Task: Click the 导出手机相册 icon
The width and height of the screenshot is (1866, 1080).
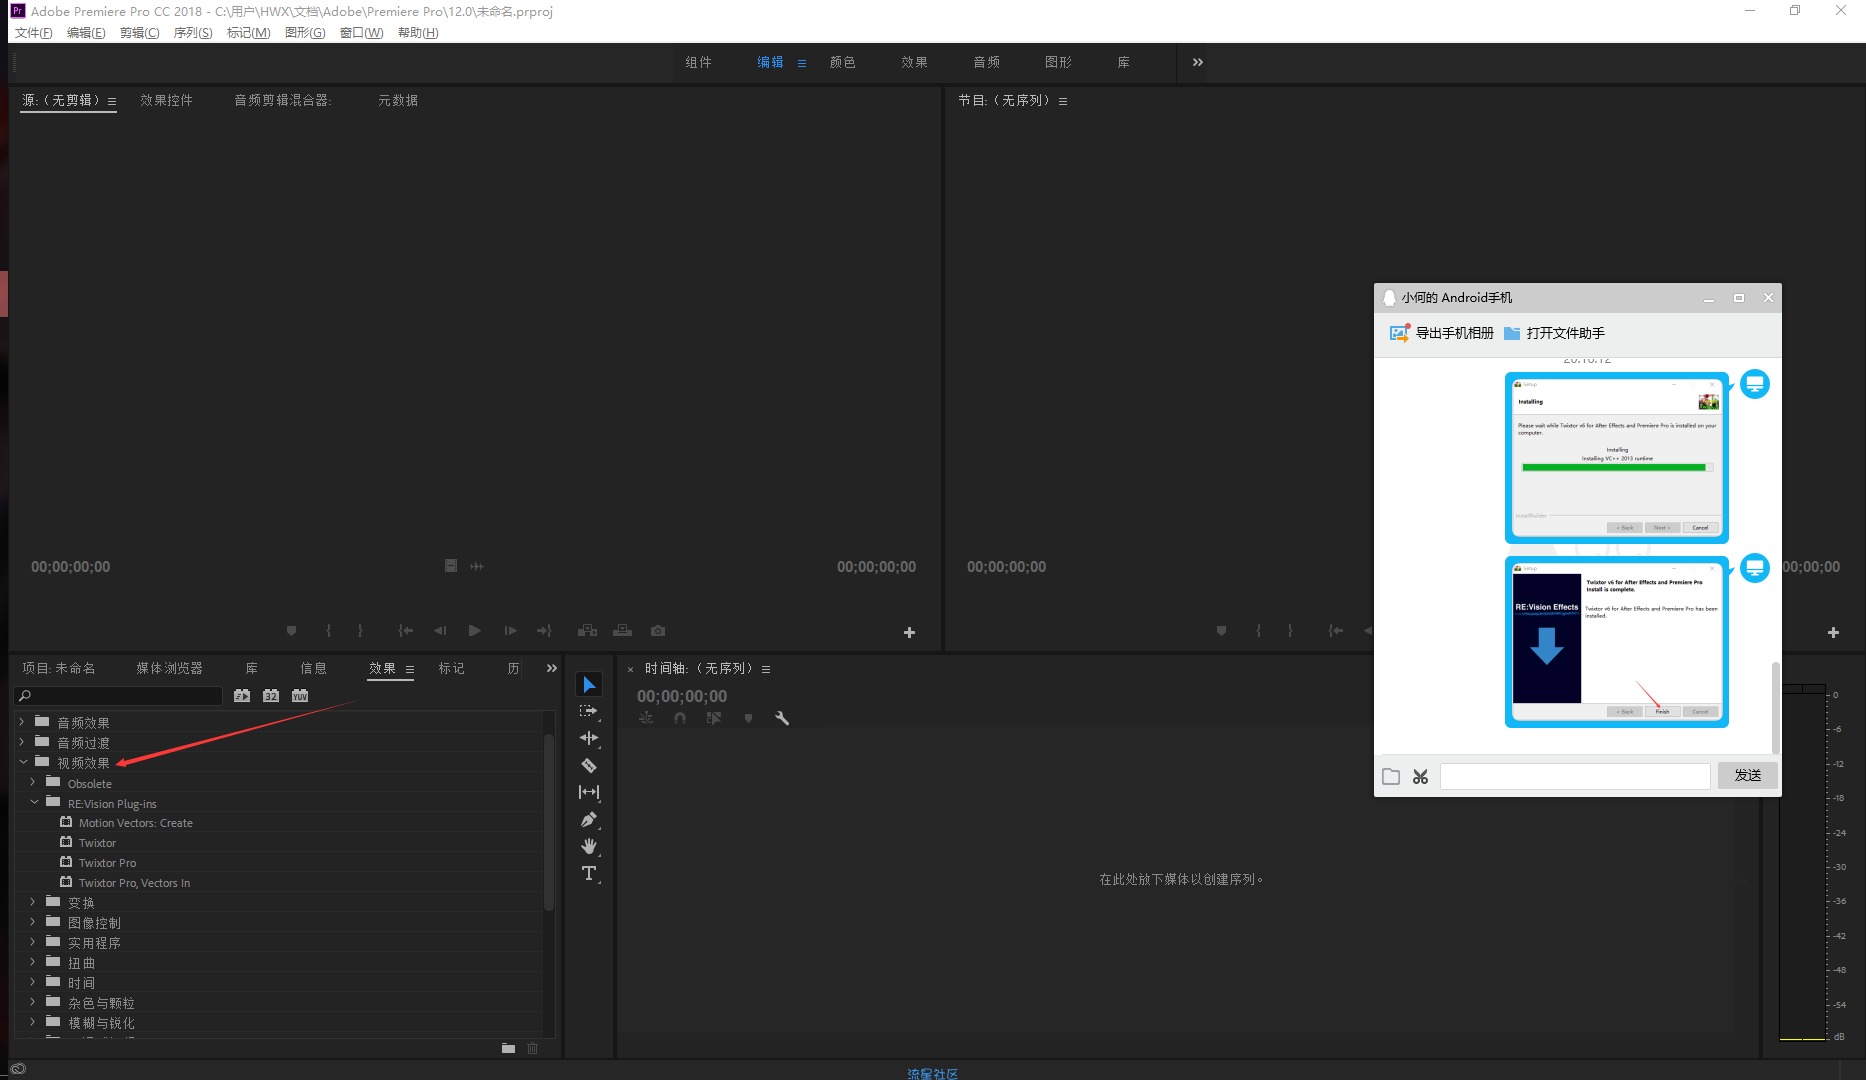Action: (x=1399, y=333)
